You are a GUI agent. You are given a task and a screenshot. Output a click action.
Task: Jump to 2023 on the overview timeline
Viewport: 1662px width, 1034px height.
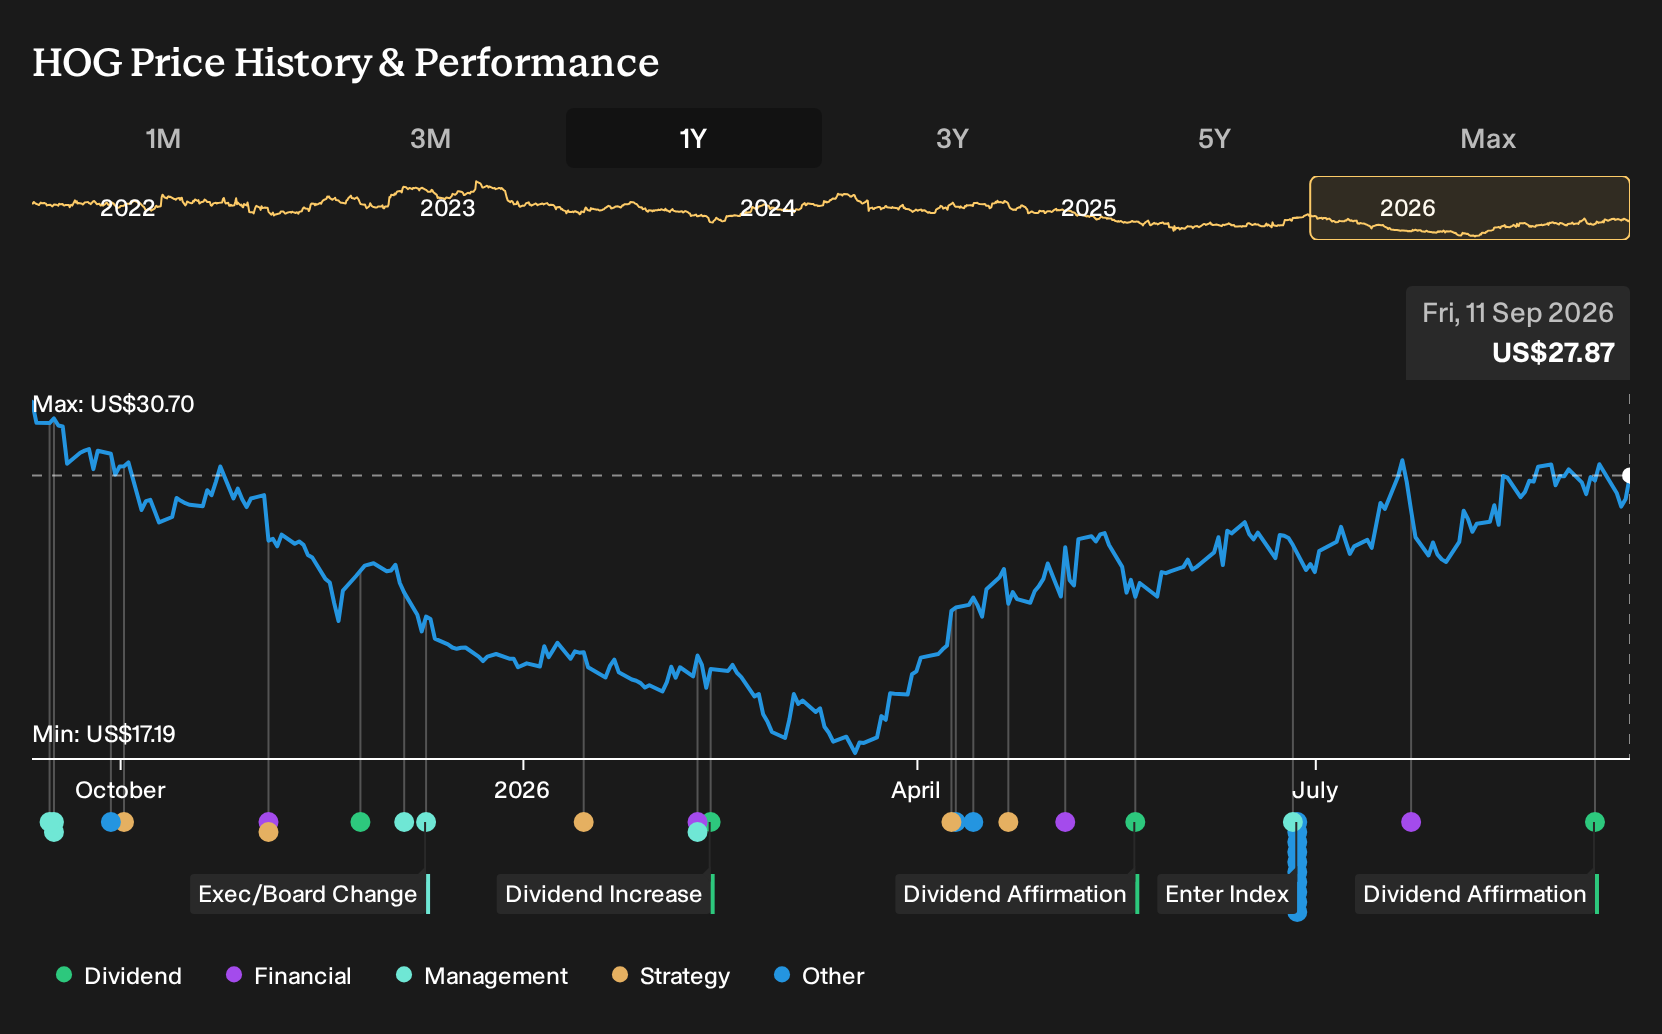tap(447, 208)
